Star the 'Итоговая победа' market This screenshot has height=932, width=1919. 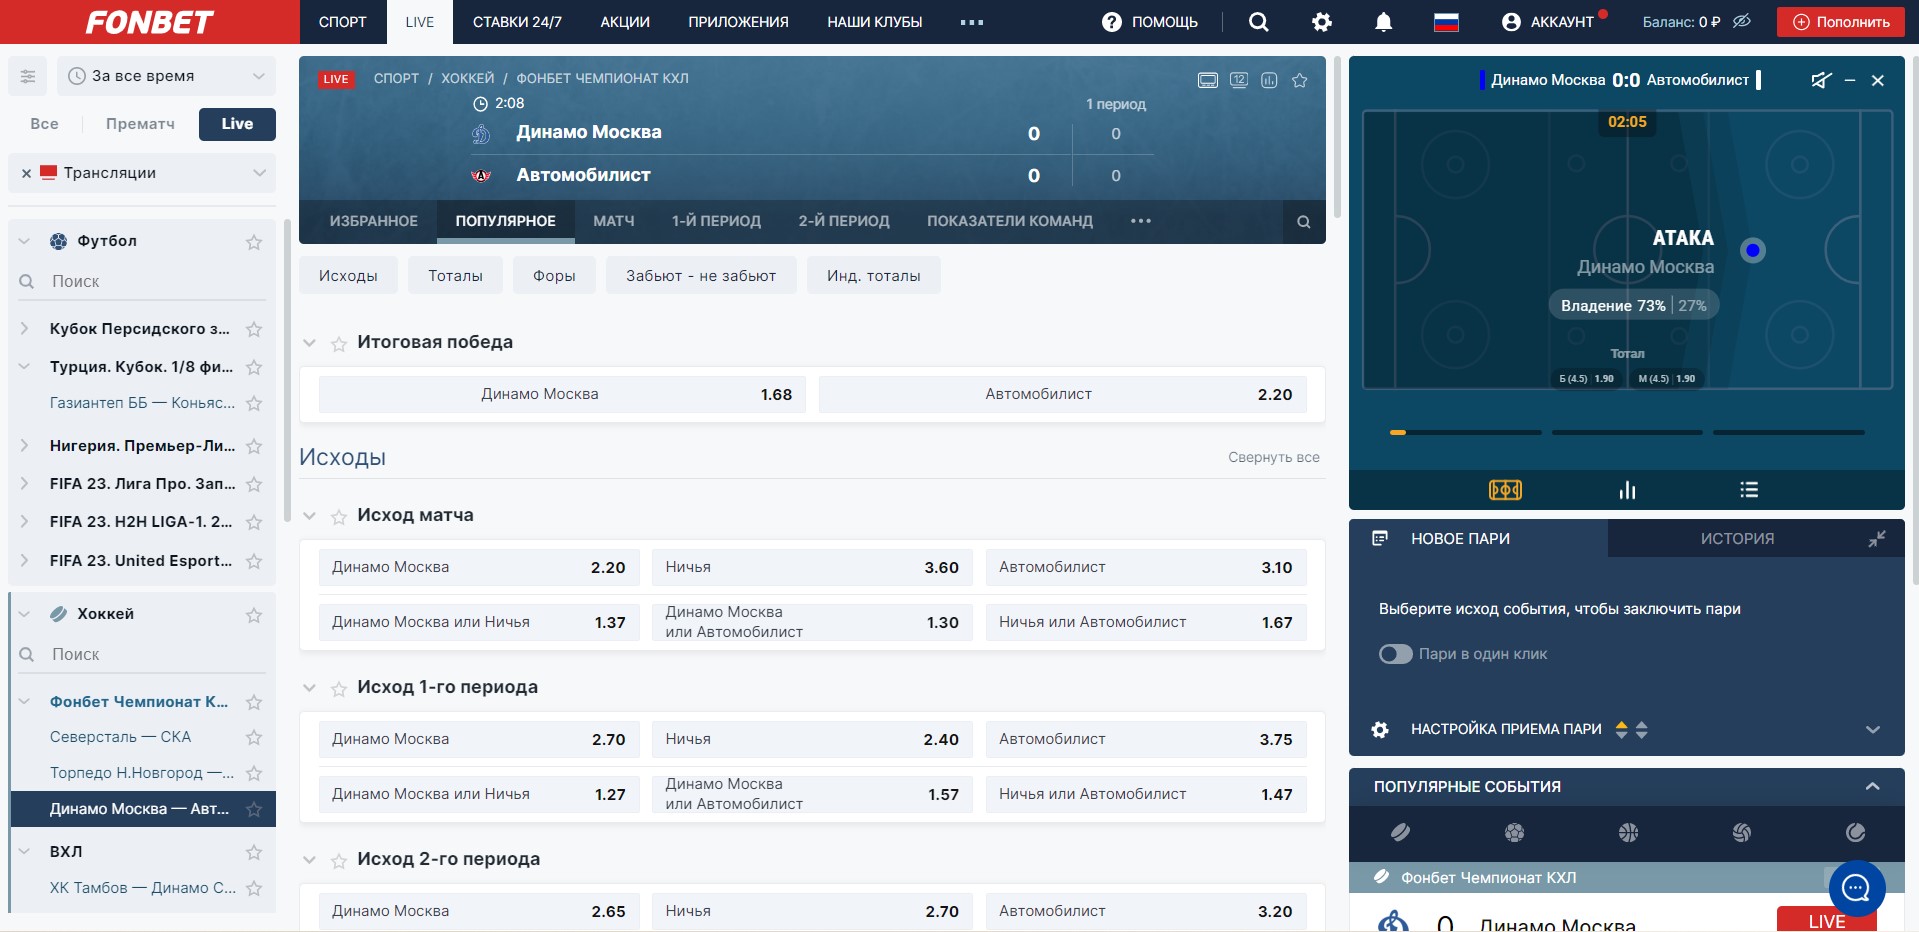[339, 344]
